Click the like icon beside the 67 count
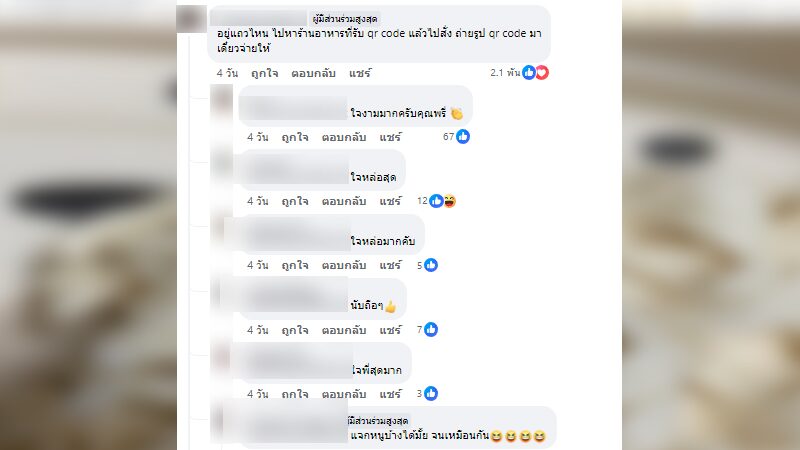 tap(463, 137)
